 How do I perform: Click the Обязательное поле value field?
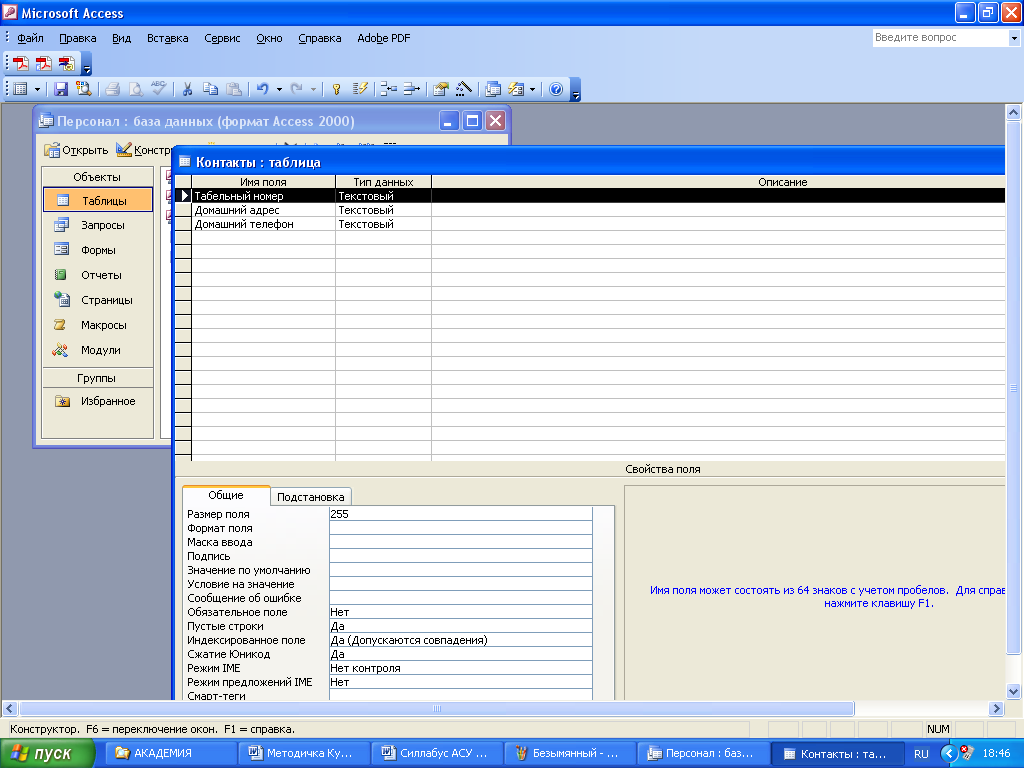tap(460, 612)
